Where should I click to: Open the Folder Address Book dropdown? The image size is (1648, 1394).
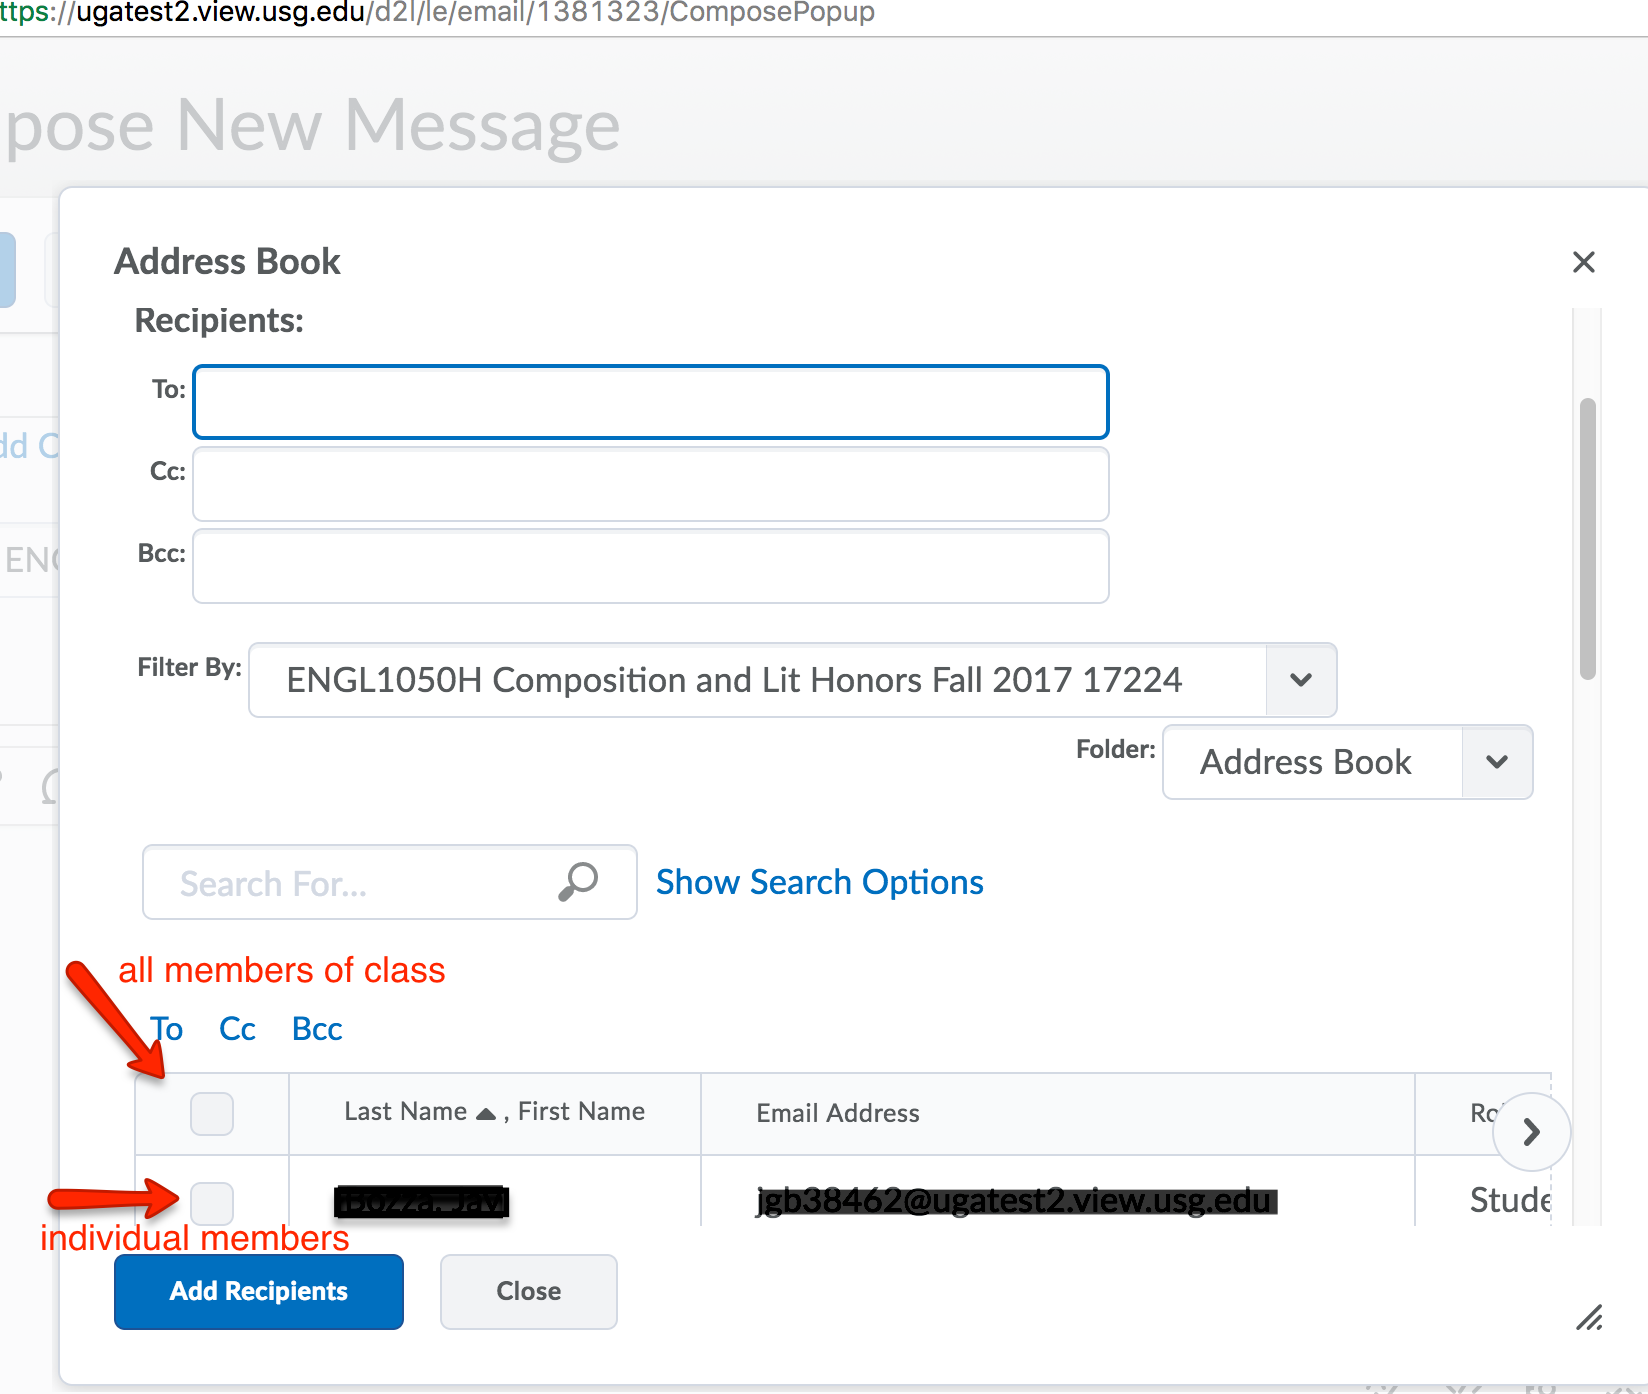1496,762
